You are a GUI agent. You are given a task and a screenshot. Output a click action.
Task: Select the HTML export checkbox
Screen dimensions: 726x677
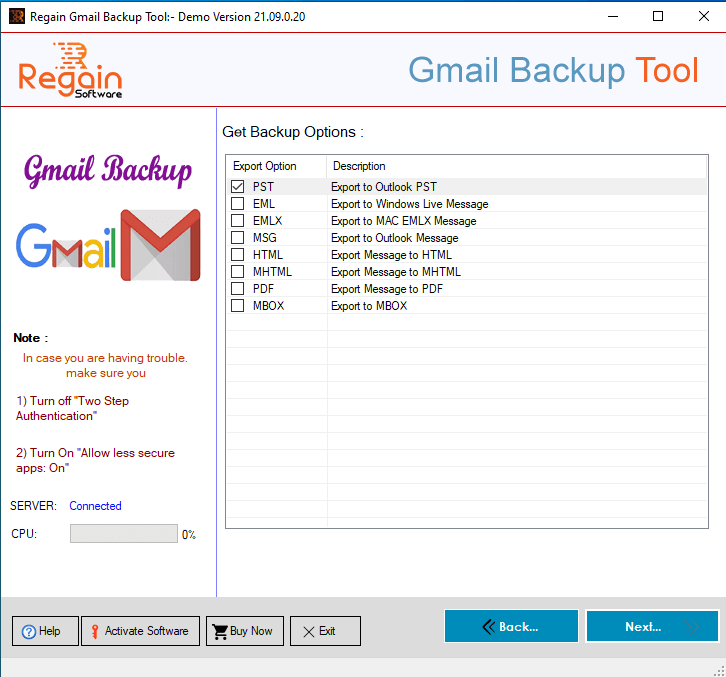click(238, 255)
